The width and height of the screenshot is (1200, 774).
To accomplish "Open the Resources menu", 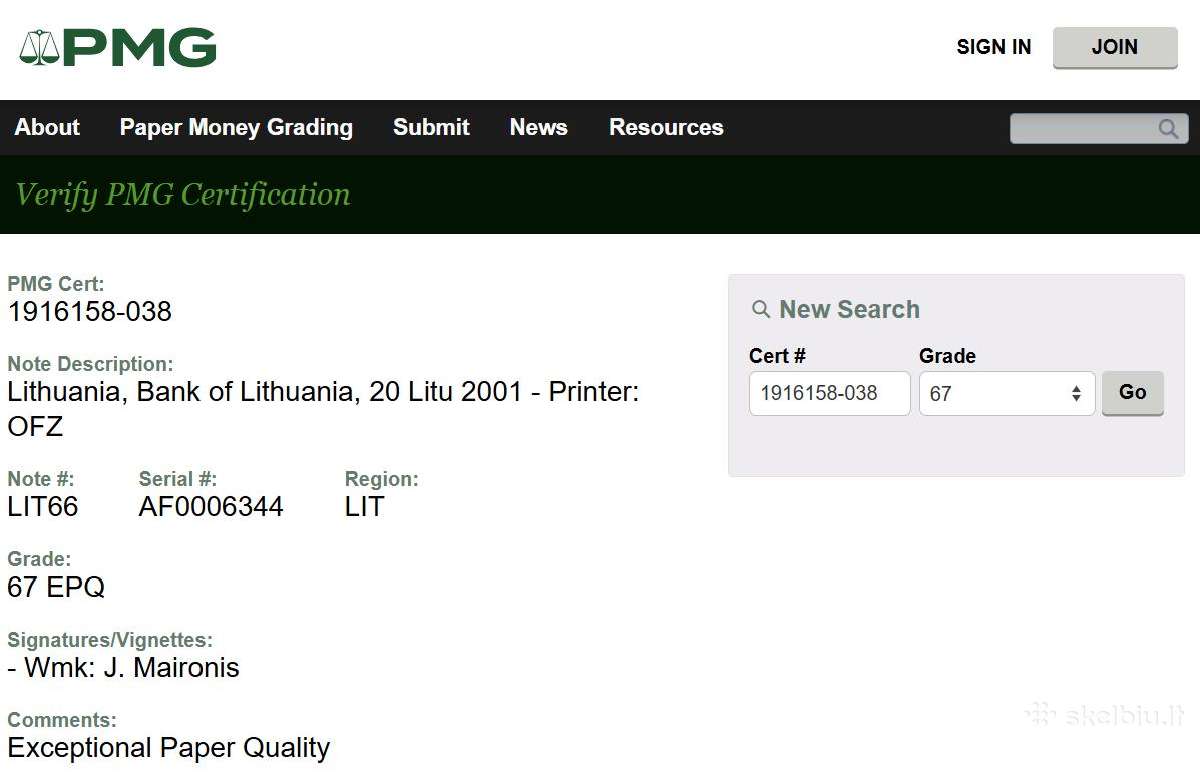I will 666,127.
